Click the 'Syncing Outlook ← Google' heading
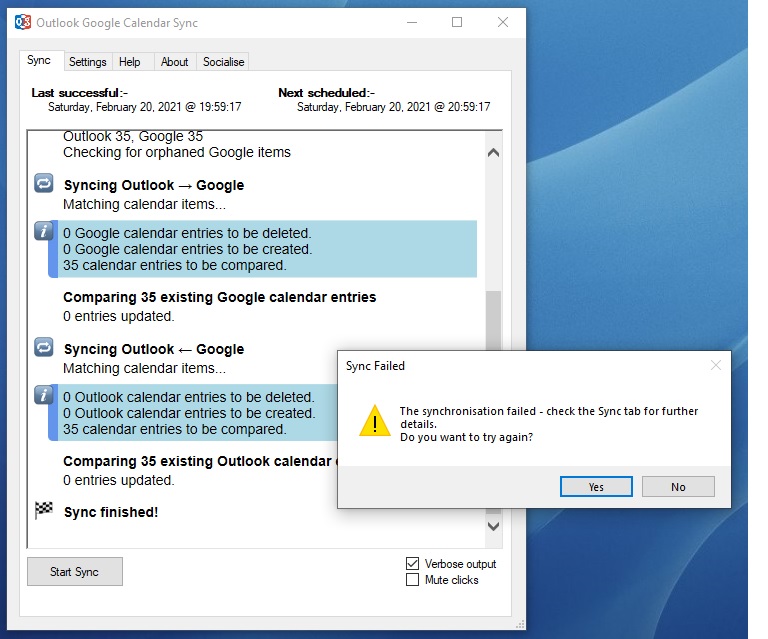Image resolution: width=768 pixels, height=639 pixels. click(x=154, y=349)
